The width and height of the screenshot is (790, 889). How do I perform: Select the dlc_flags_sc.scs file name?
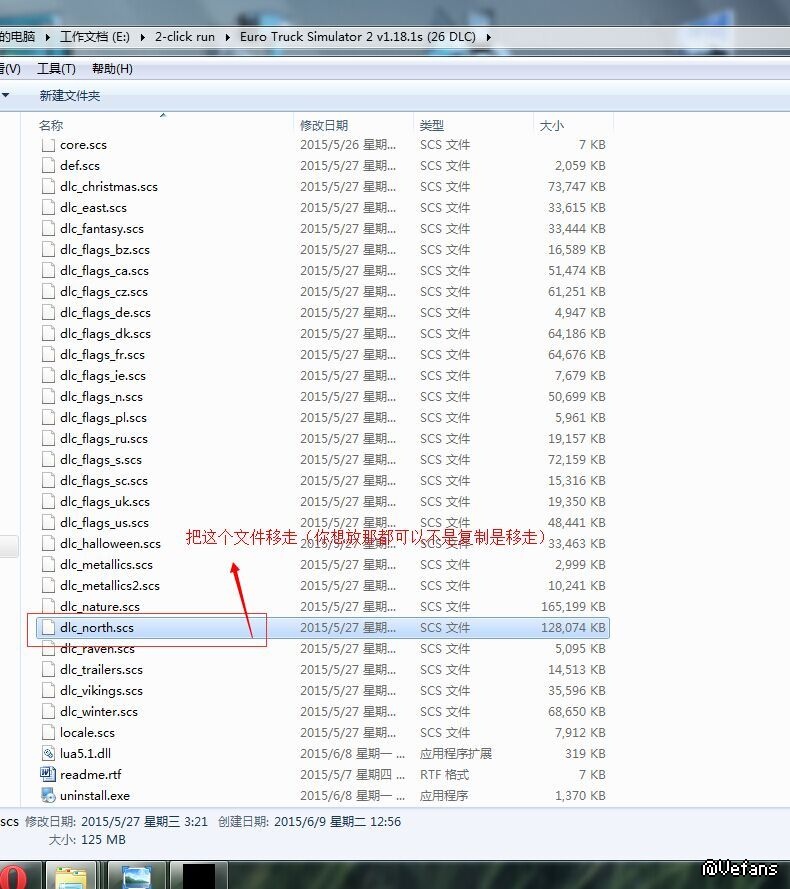[104, 480]
